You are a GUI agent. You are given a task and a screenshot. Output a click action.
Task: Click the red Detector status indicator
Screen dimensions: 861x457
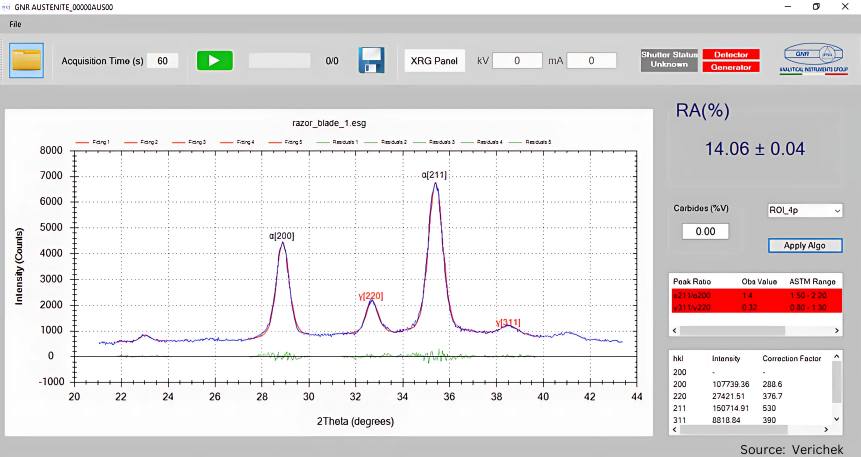[x=730, y=54]
